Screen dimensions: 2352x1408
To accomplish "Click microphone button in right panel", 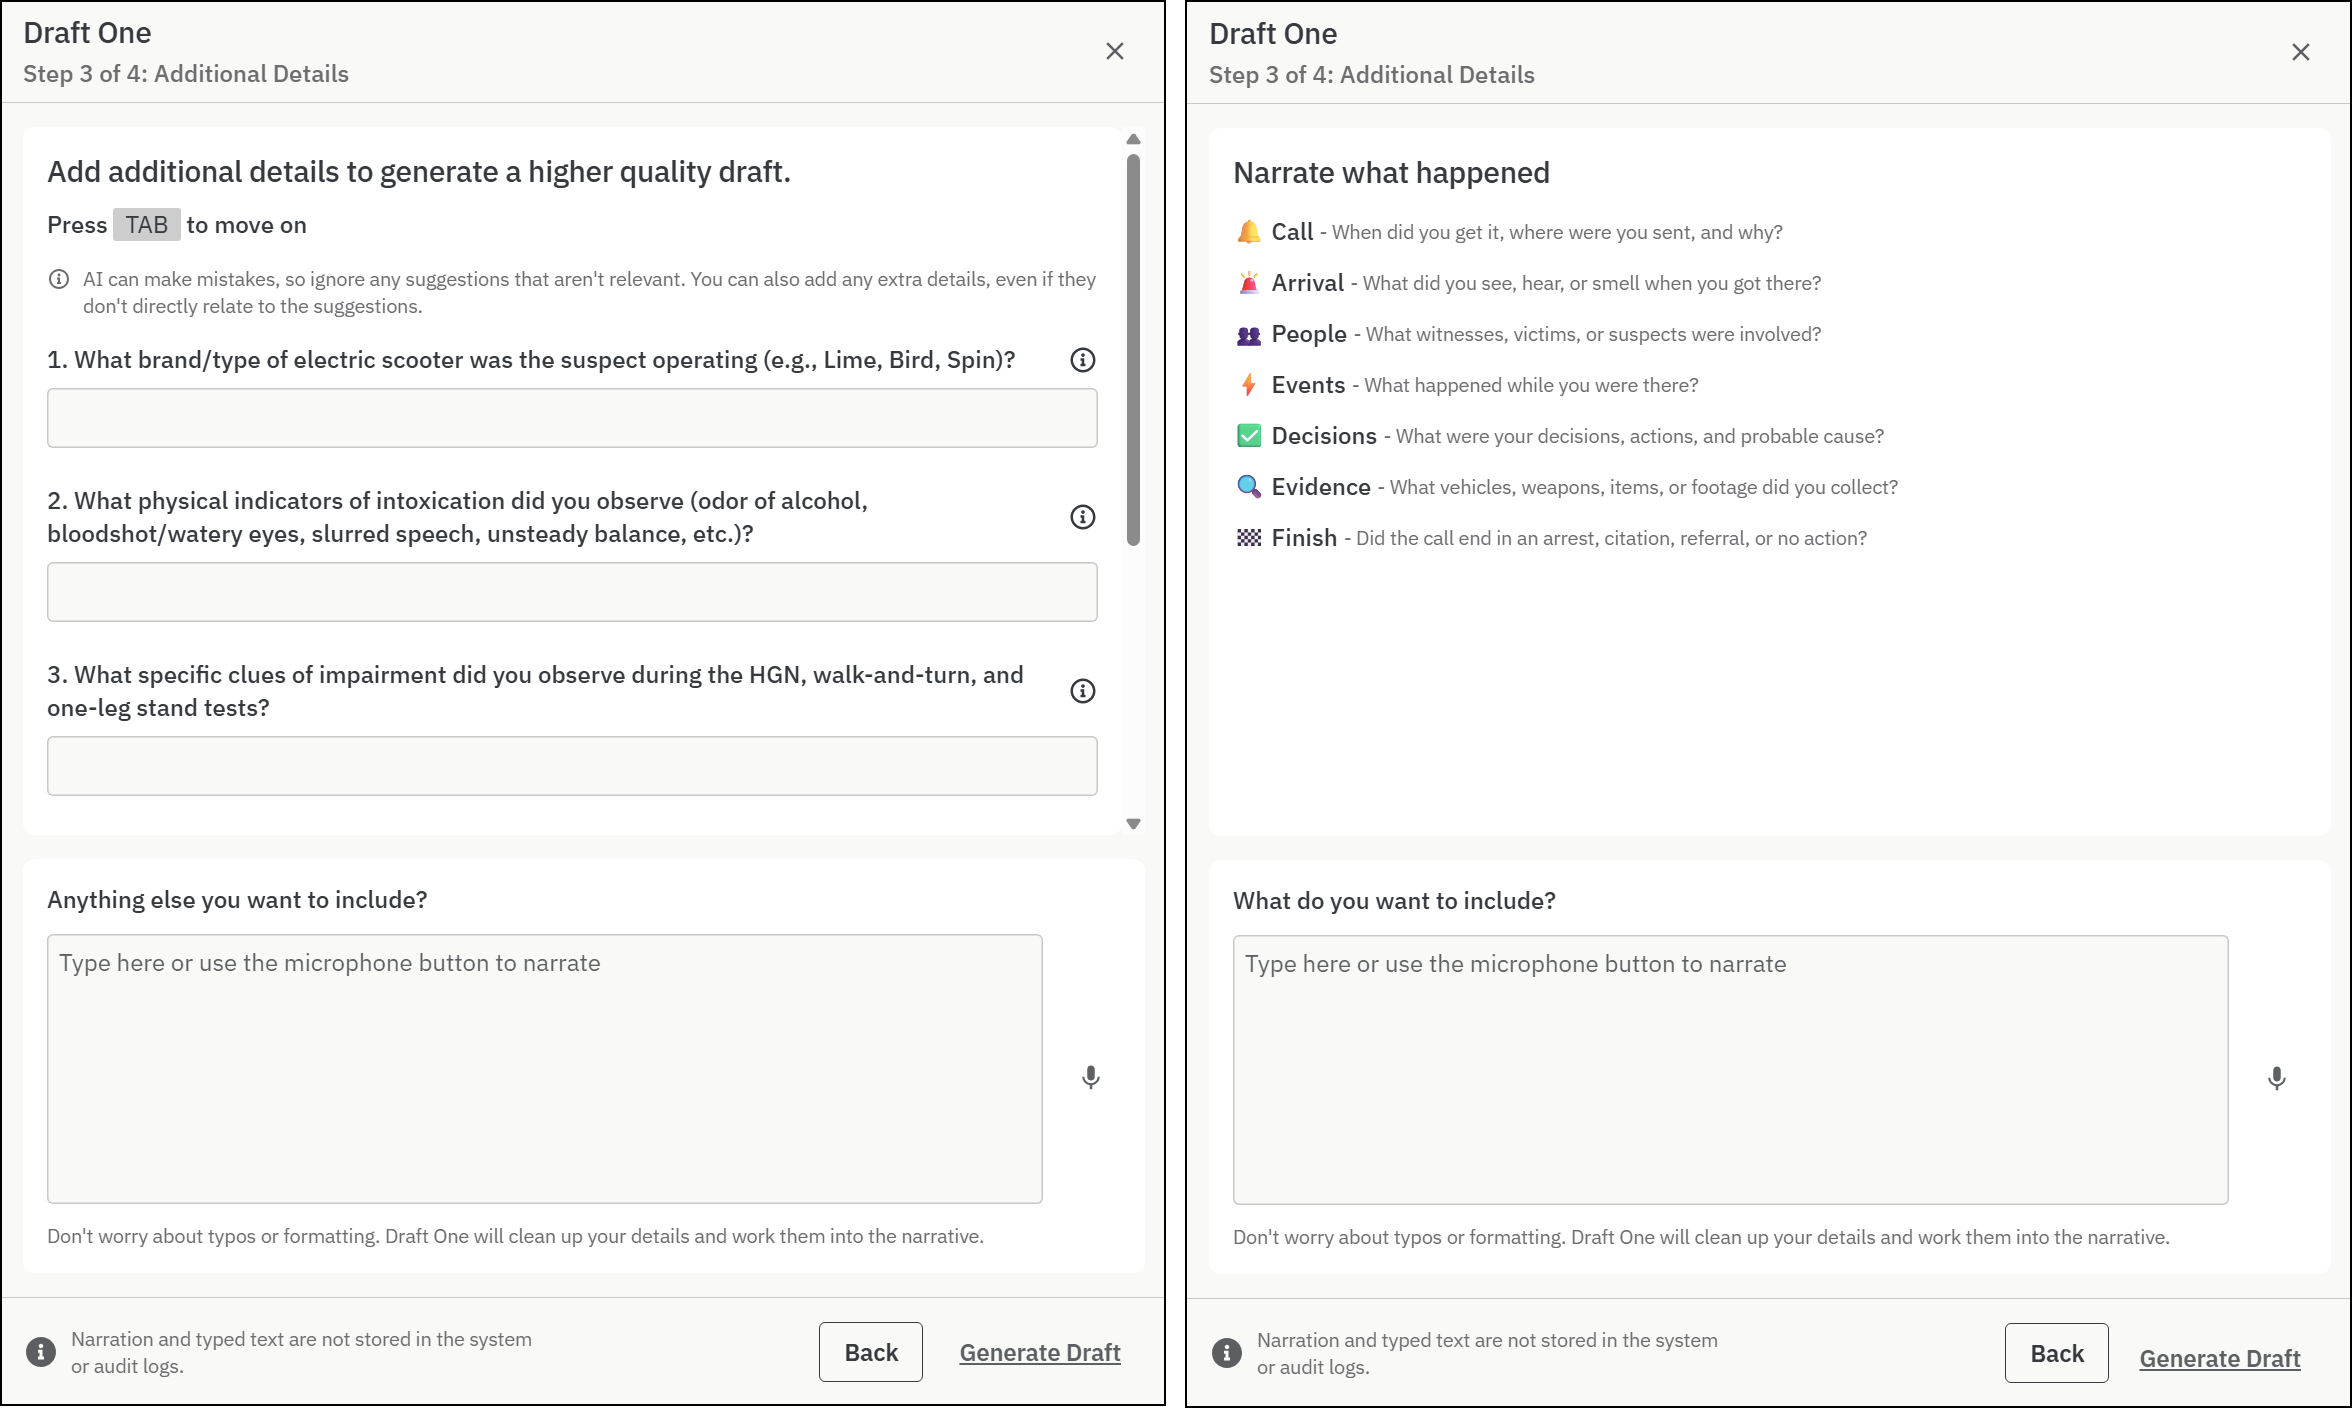I will tap(2276, 1078).
